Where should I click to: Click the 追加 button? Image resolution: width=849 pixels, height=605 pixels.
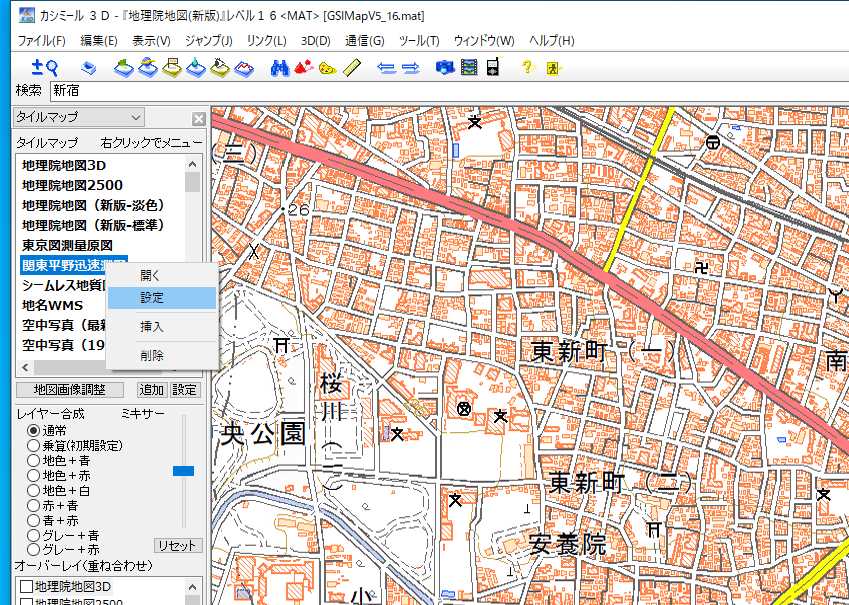pos(152,390)
